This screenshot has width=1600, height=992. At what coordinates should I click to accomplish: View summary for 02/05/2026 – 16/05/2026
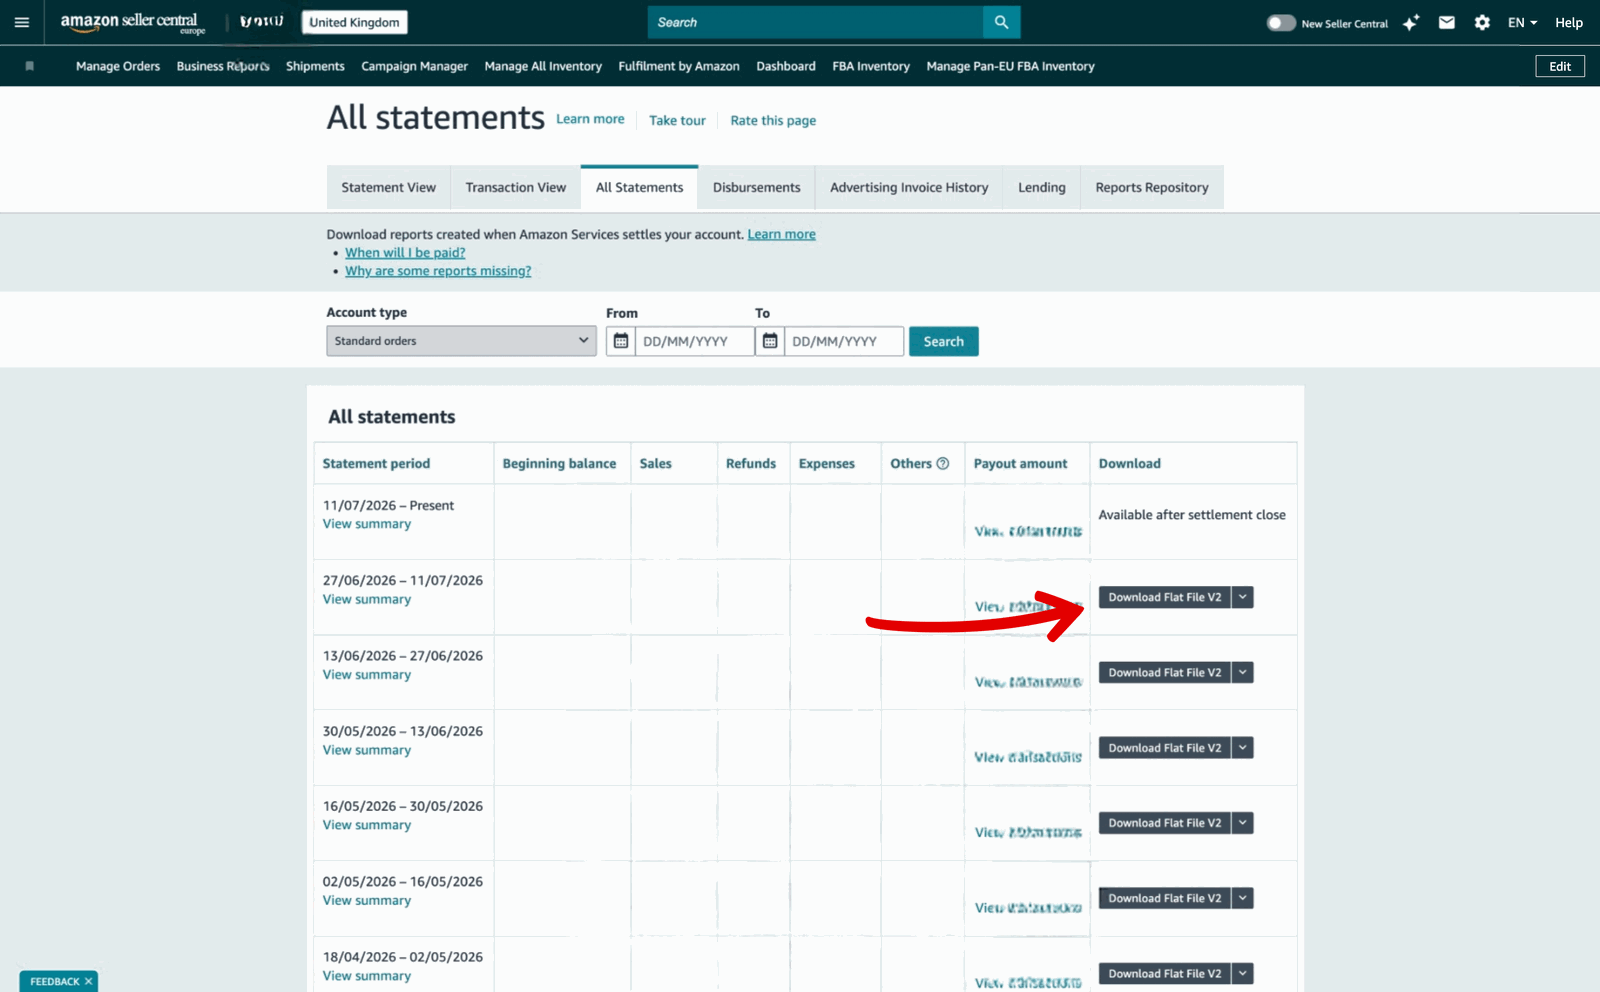click(x=366, y=900)
